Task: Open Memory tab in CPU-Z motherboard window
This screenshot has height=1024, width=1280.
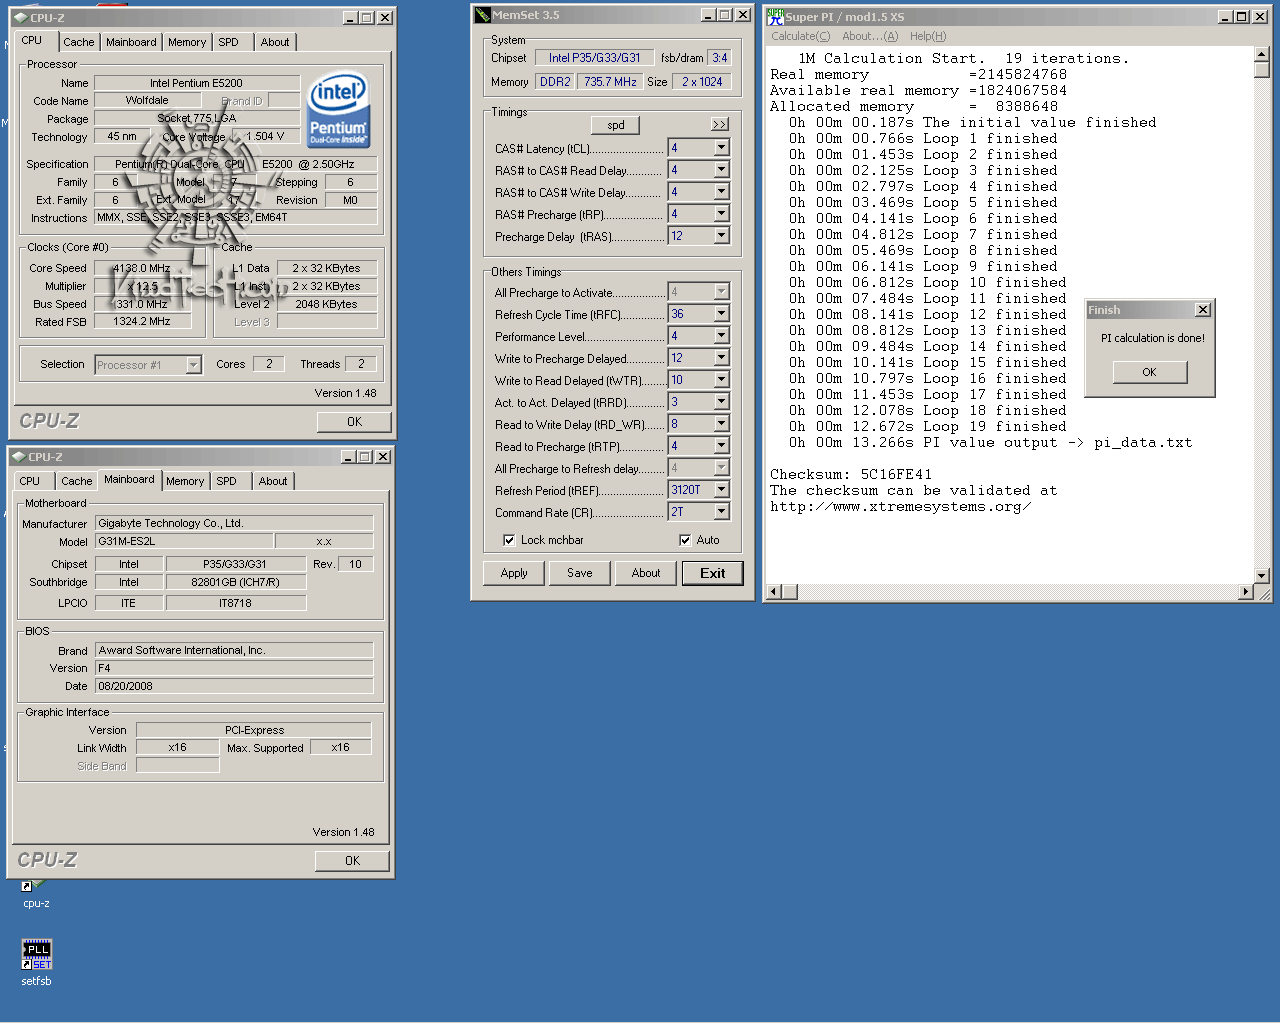Action: (185, 481)
